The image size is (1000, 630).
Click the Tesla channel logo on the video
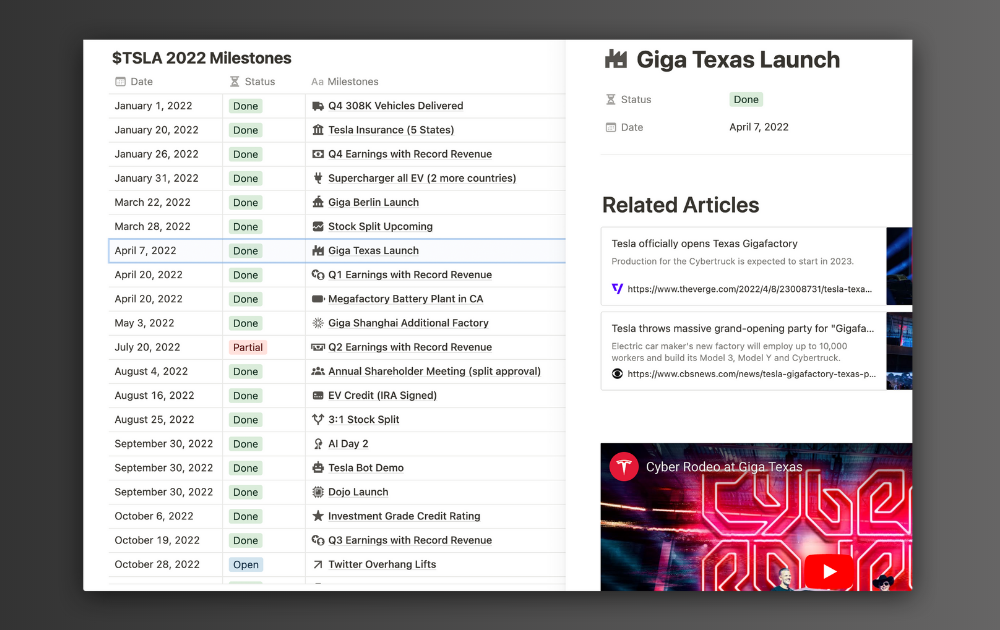(624, 467)
